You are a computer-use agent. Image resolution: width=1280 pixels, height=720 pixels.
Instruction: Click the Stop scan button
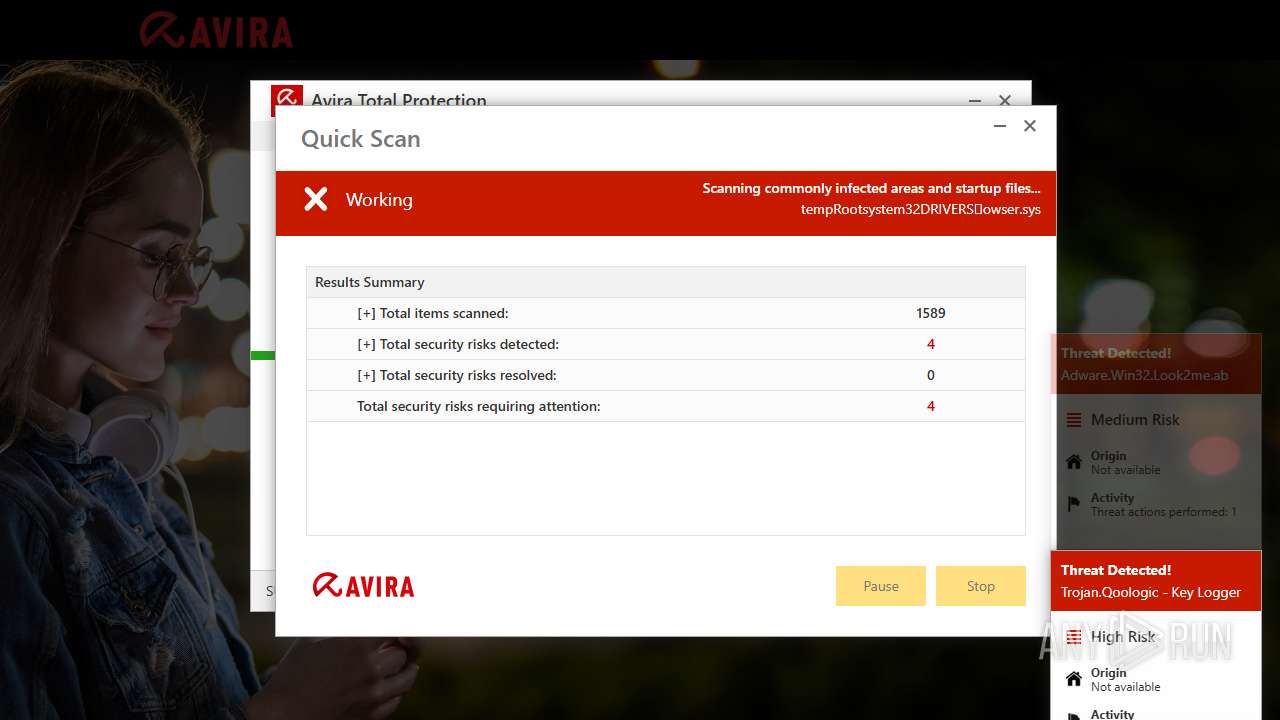click(981, 586)
